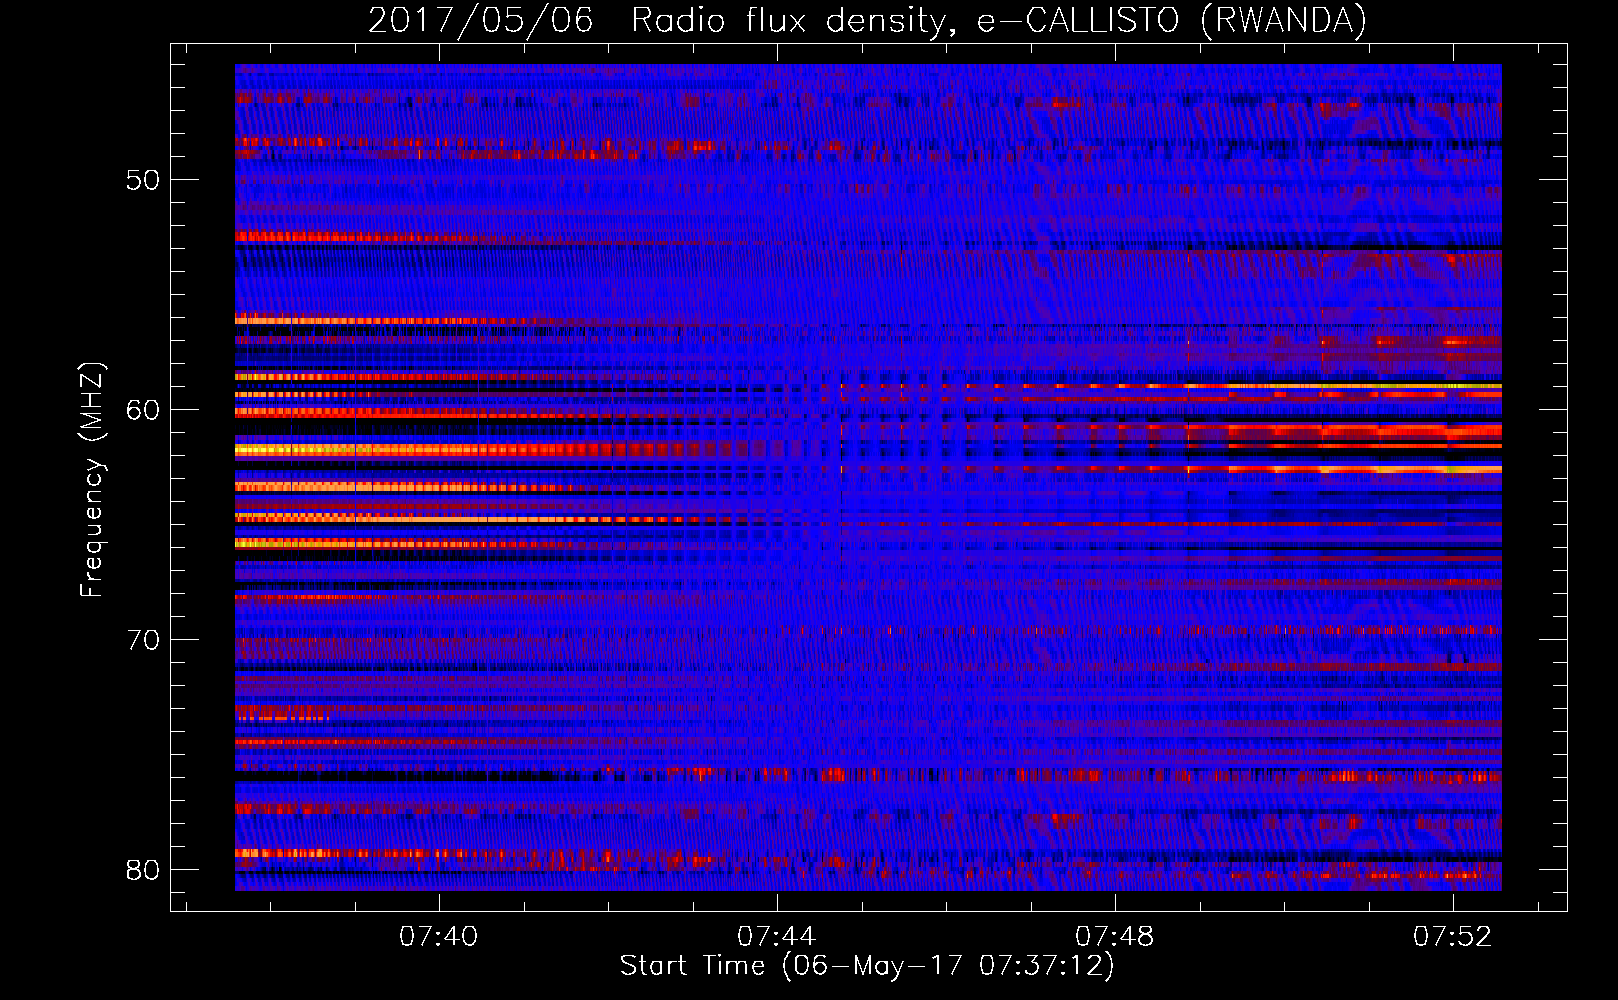Click the 07:40 time tick label

click(x=439, y=936)
